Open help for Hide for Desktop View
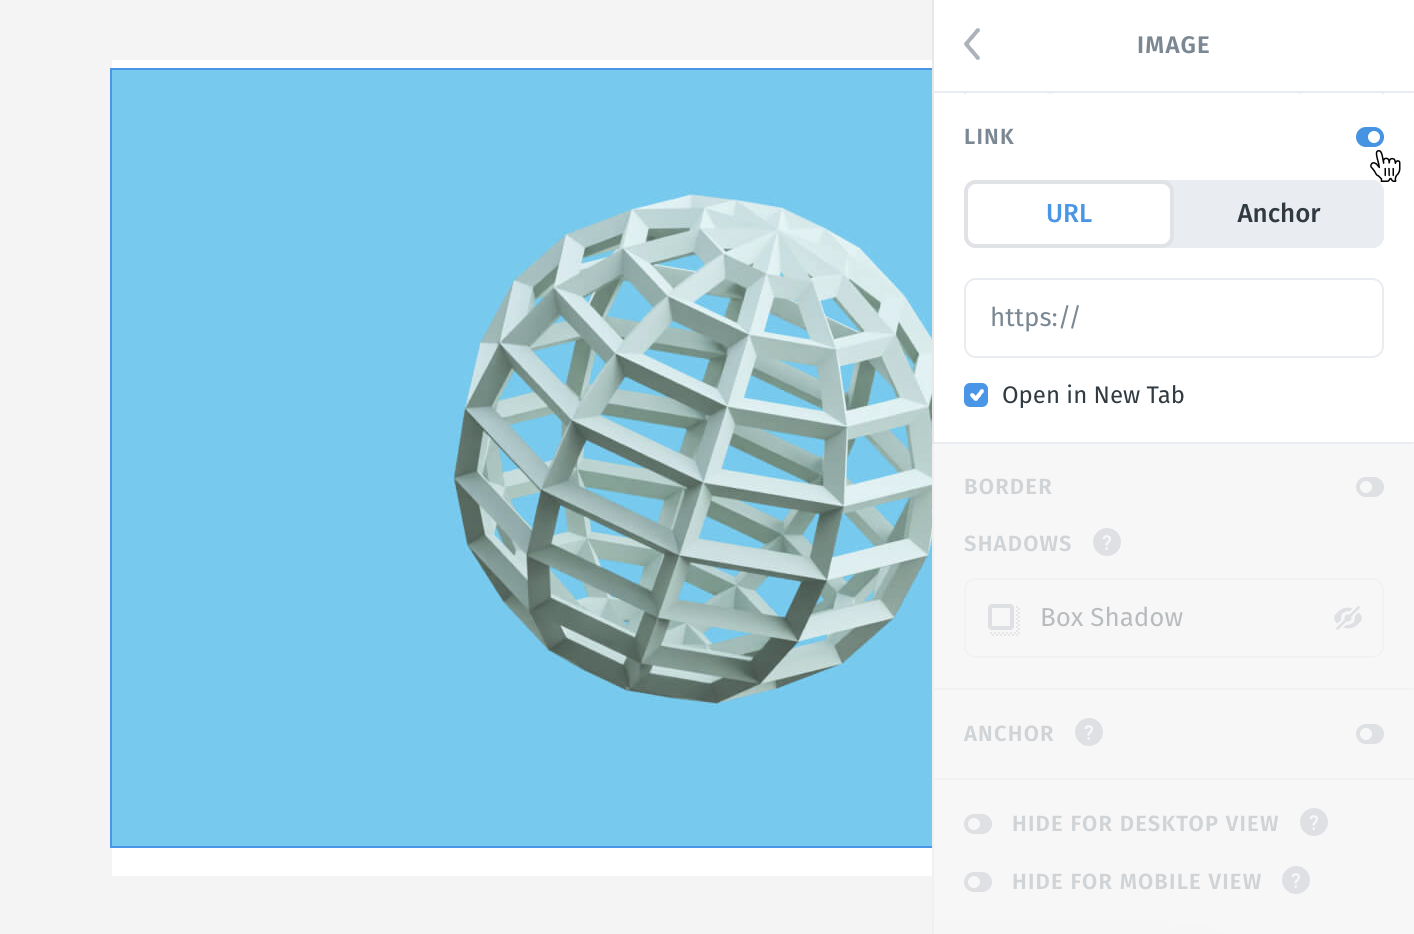The width and height of the screenshot is (1414, 934). [1313, 822]
